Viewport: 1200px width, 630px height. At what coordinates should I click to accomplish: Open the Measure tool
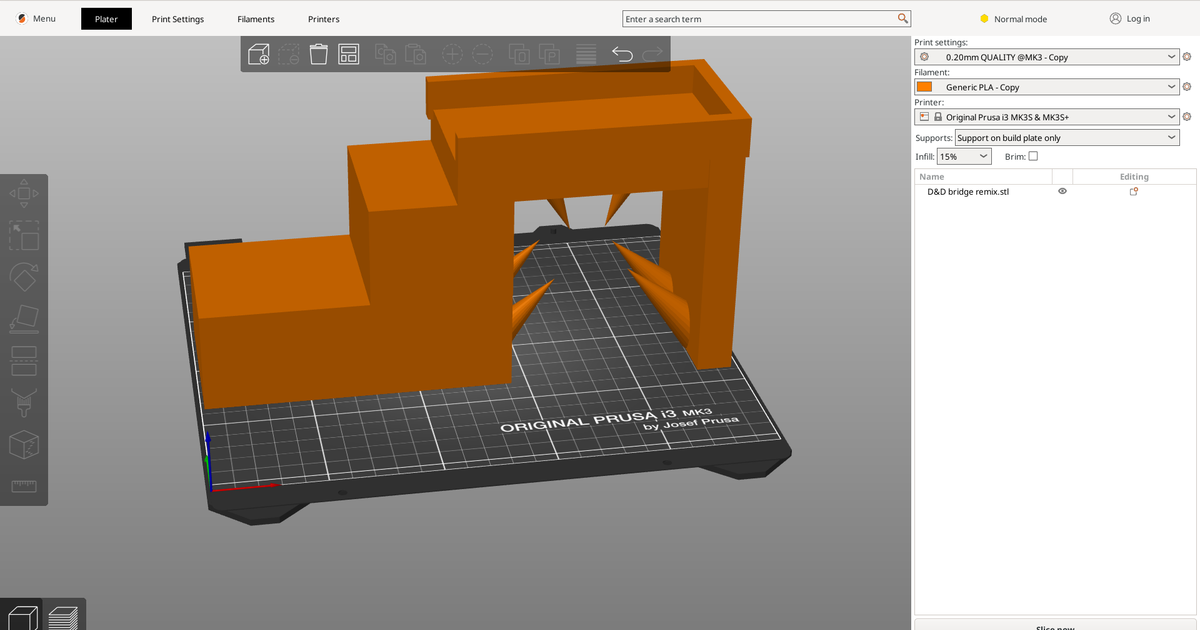pos(24,487)
